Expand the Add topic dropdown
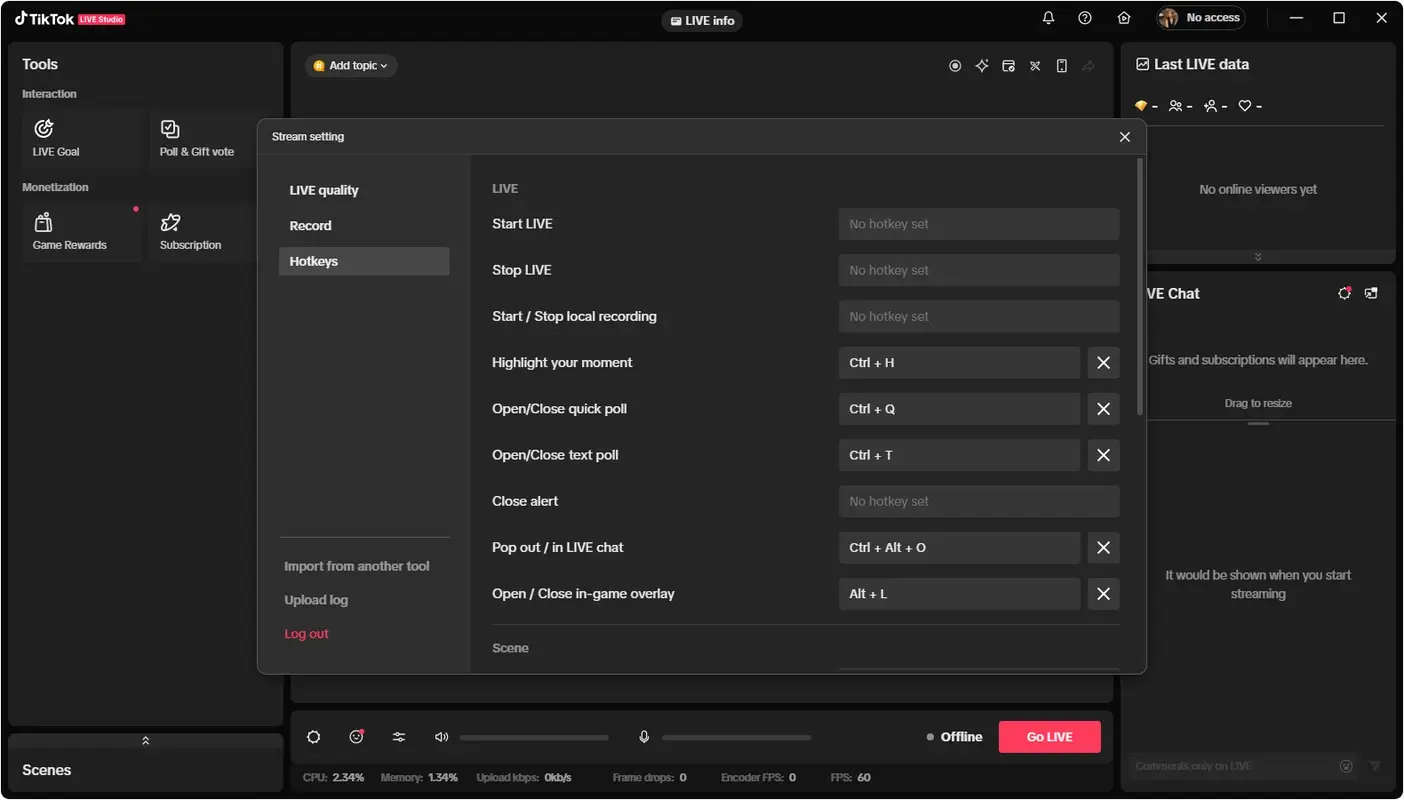Viewport: 1404px width, 800px height. tap(351, 65)
